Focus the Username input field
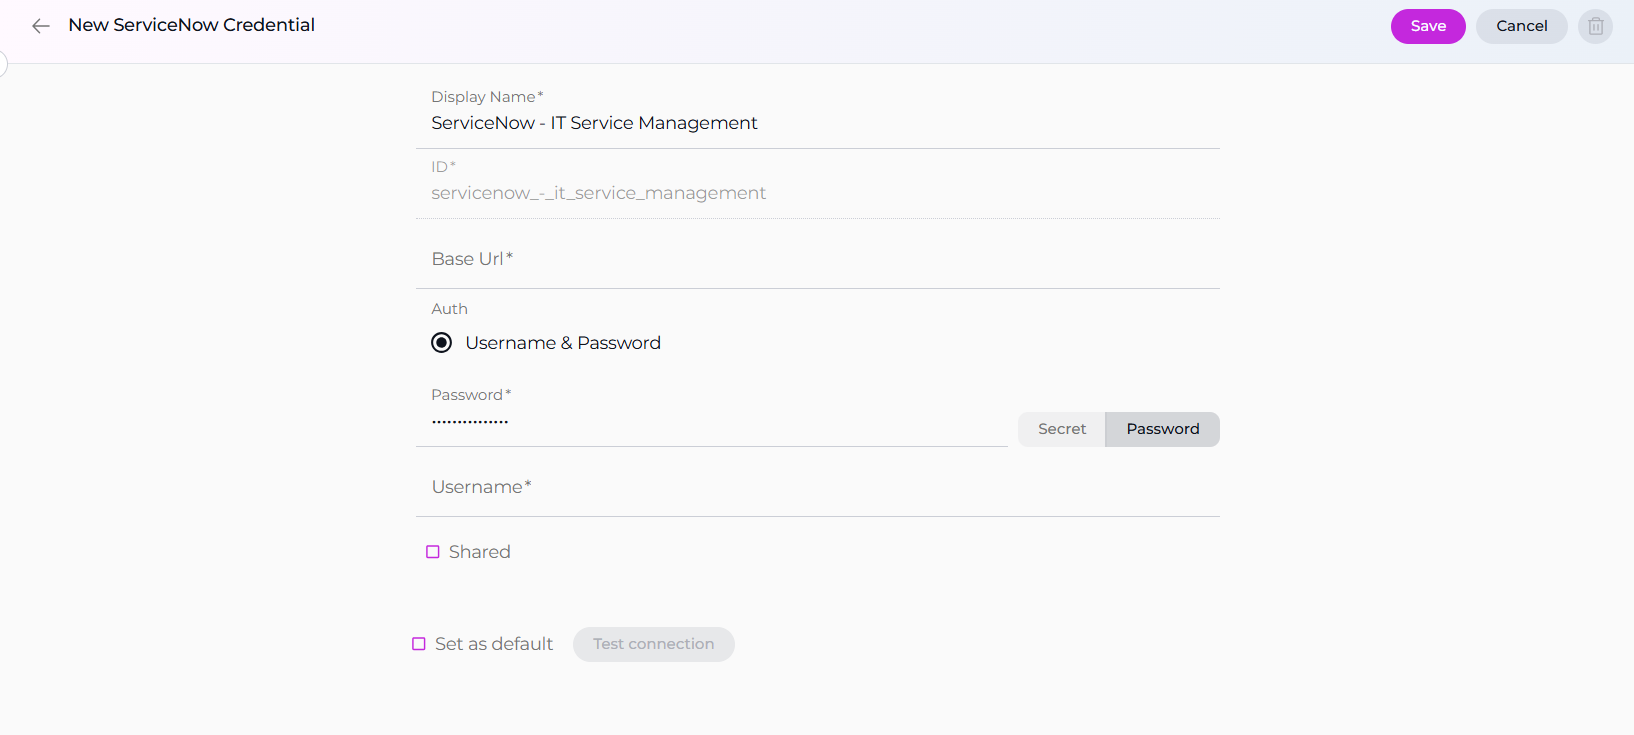 coord(816,487)
